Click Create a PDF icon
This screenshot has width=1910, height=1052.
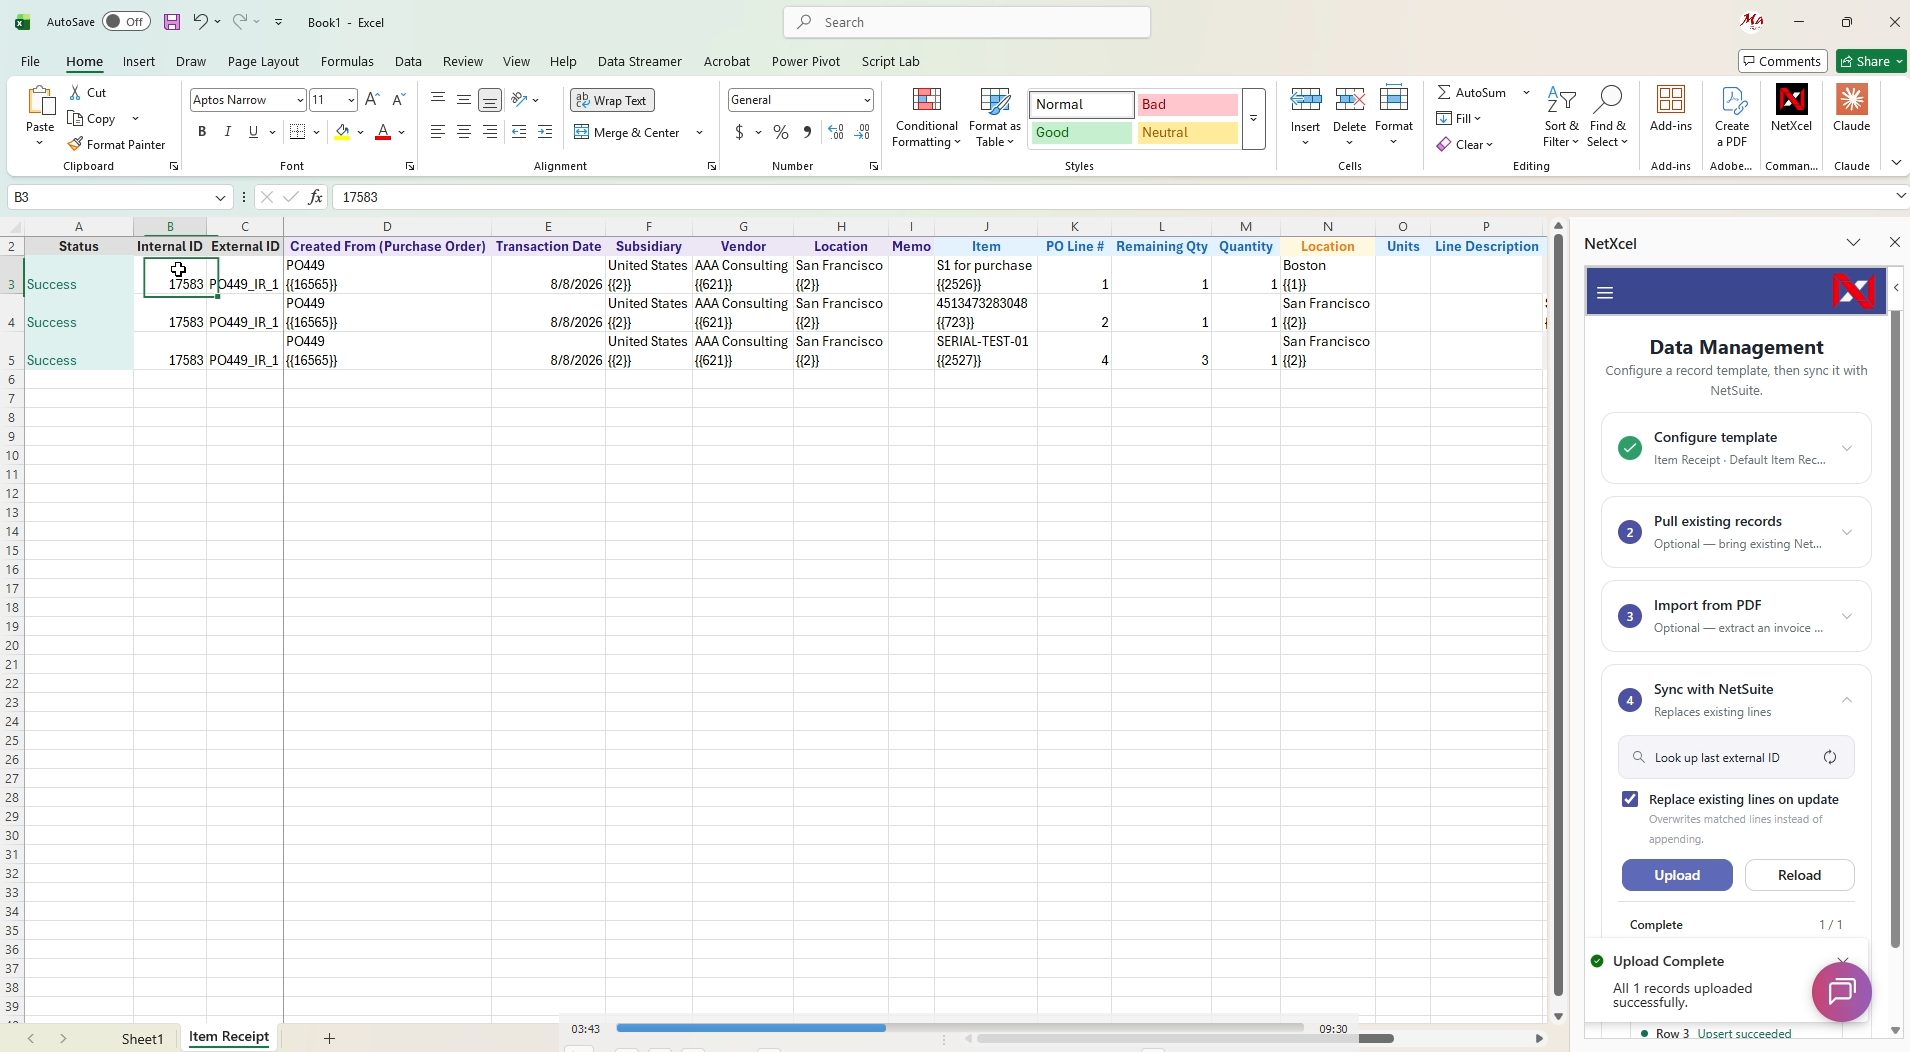1732,117
